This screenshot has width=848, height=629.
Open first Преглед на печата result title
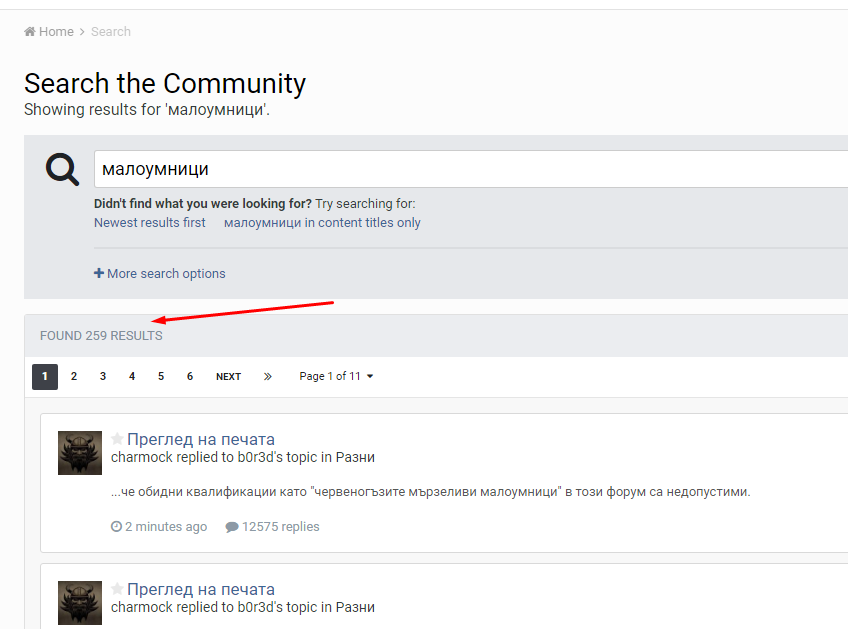pos(201,439)
